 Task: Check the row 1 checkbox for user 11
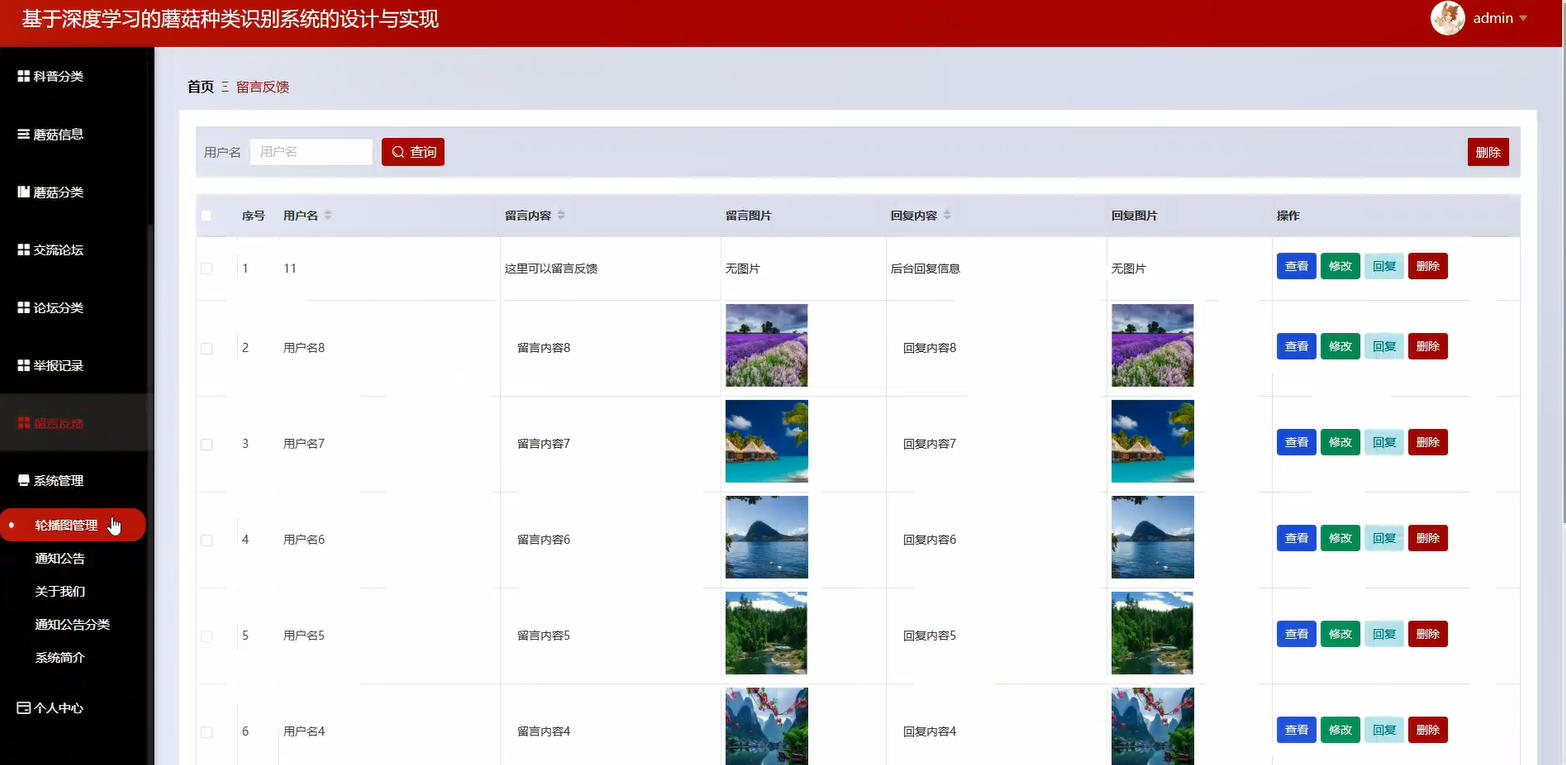[207, 268]
